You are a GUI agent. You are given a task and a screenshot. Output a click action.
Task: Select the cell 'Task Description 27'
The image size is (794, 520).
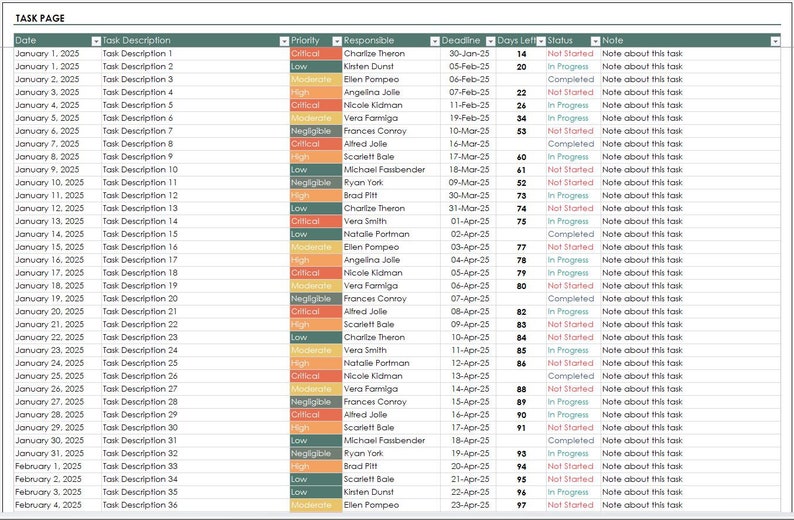pyautogui.click(x=195, y=389)
